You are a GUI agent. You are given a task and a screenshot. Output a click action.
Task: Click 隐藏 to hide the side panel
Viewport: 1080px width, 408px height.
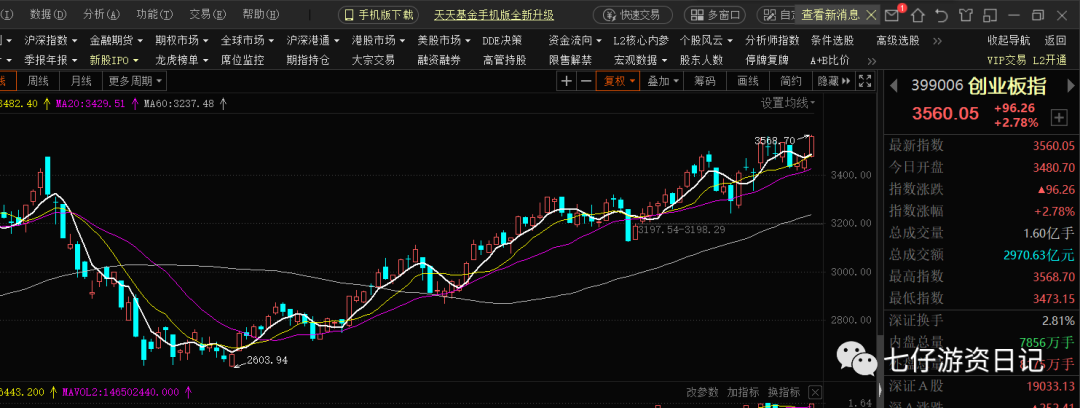pos(833,81)
